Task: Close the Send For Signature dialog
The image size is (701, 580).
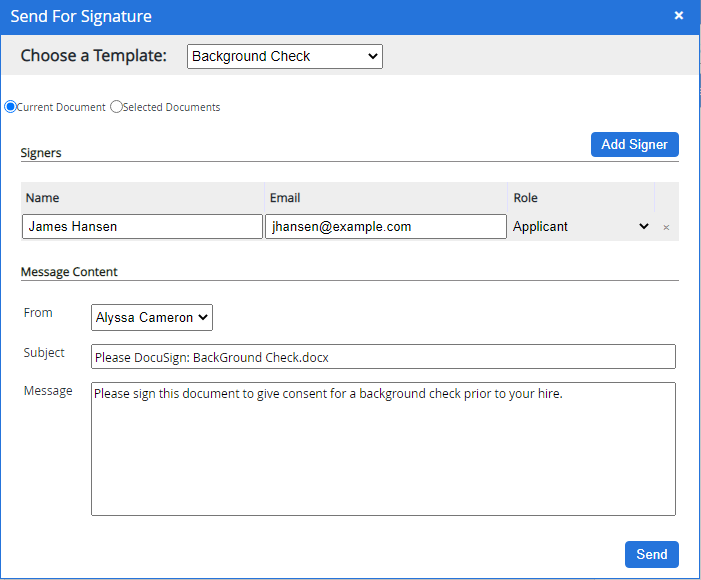Action: click(x=679, y=16)
